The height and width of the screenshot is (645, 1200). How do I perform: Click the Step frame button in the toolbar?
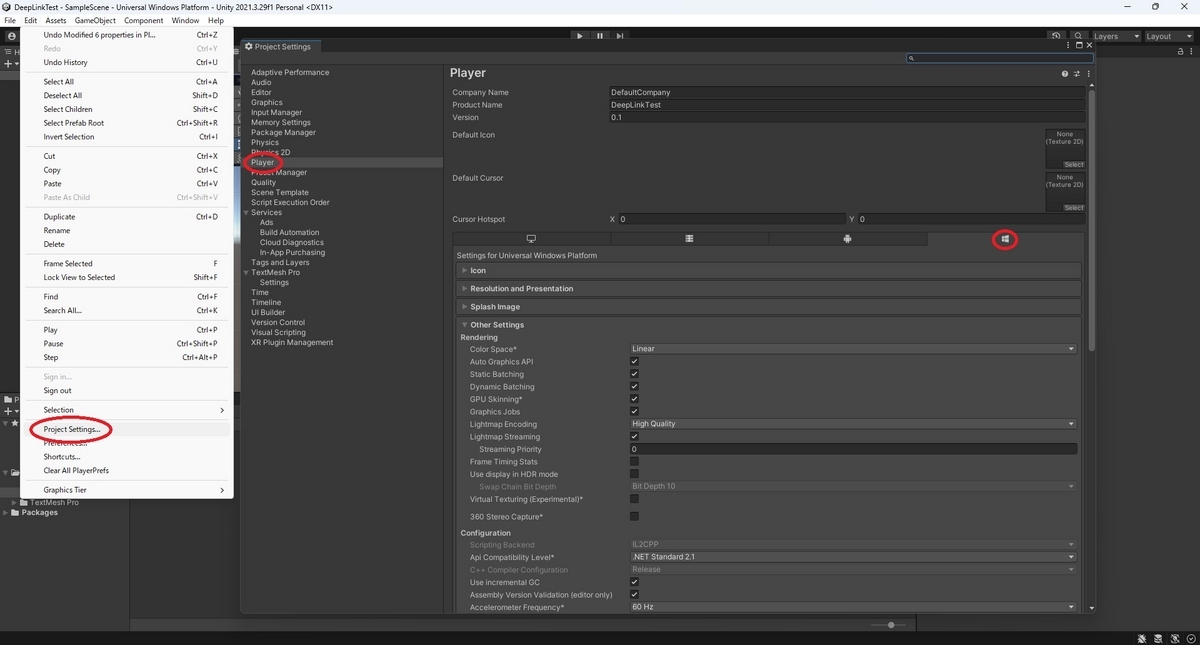tap(620, 35)
